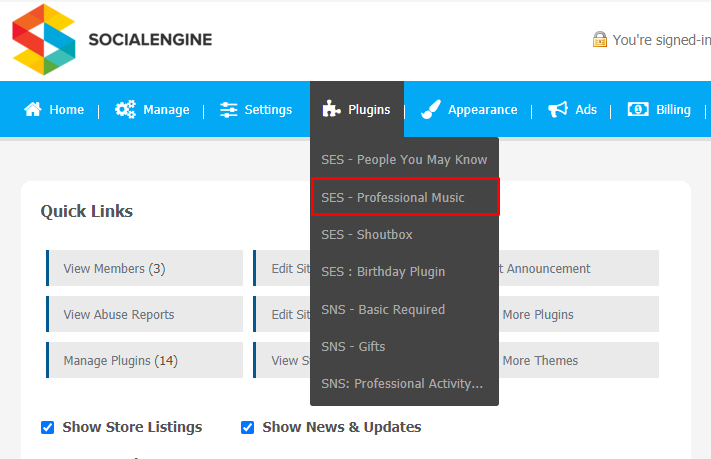Click the Ads megaphone icon
This screenshot has height=459, width=711.
558,109
